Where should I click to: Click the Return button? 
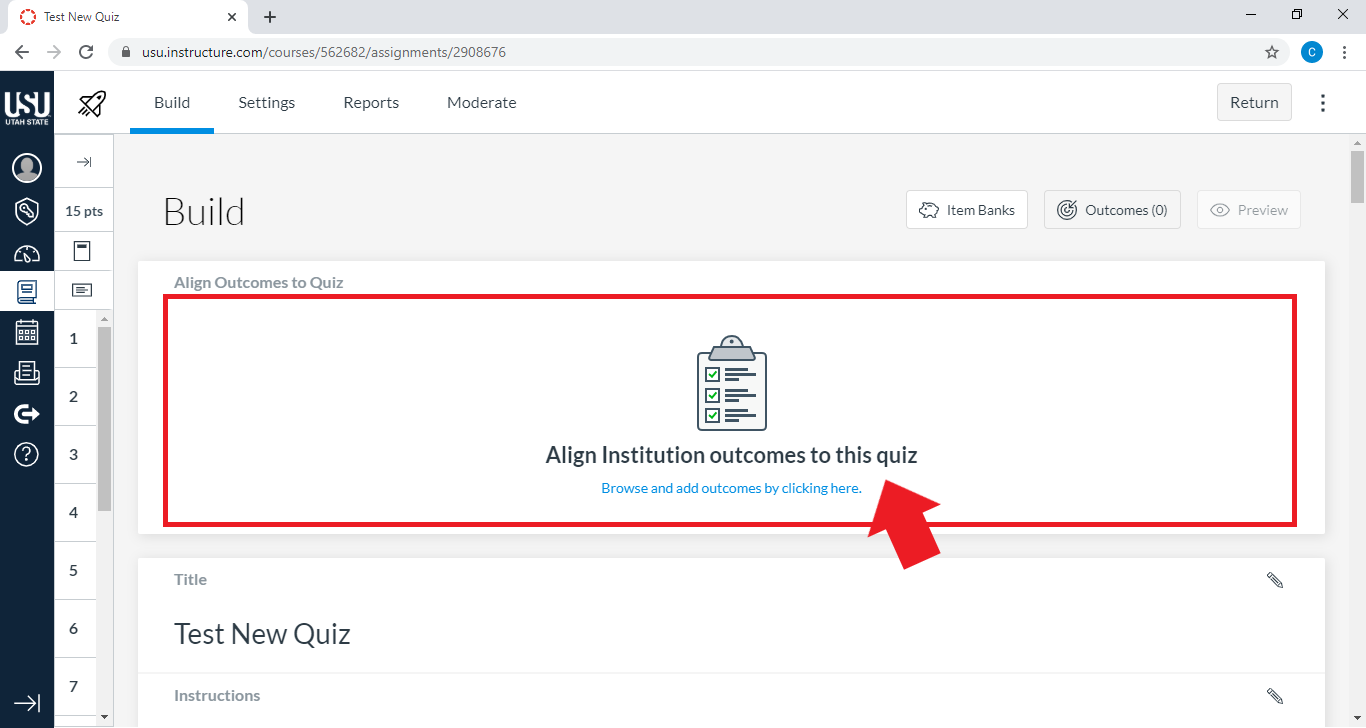click(1254, 102)
